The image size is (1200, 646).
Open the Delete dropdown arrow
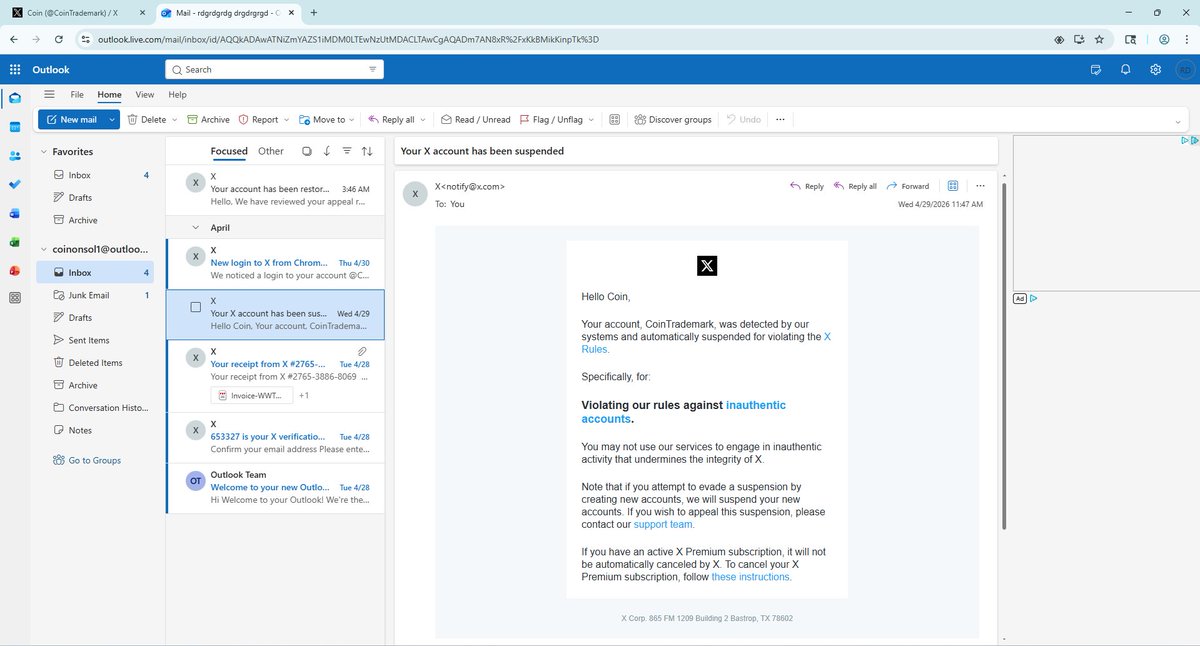(x=175, y=119)
